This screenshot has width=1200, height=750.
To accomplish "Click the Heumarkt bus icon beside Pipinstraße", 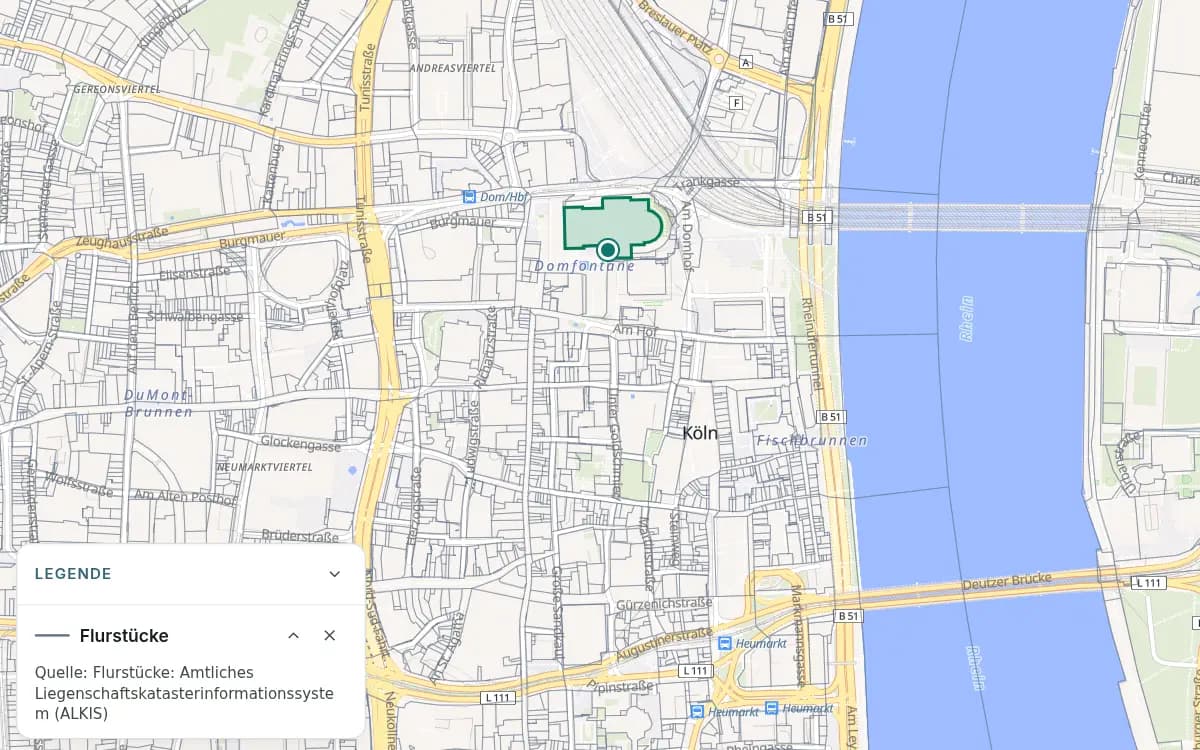I will (x=698, y=711).
